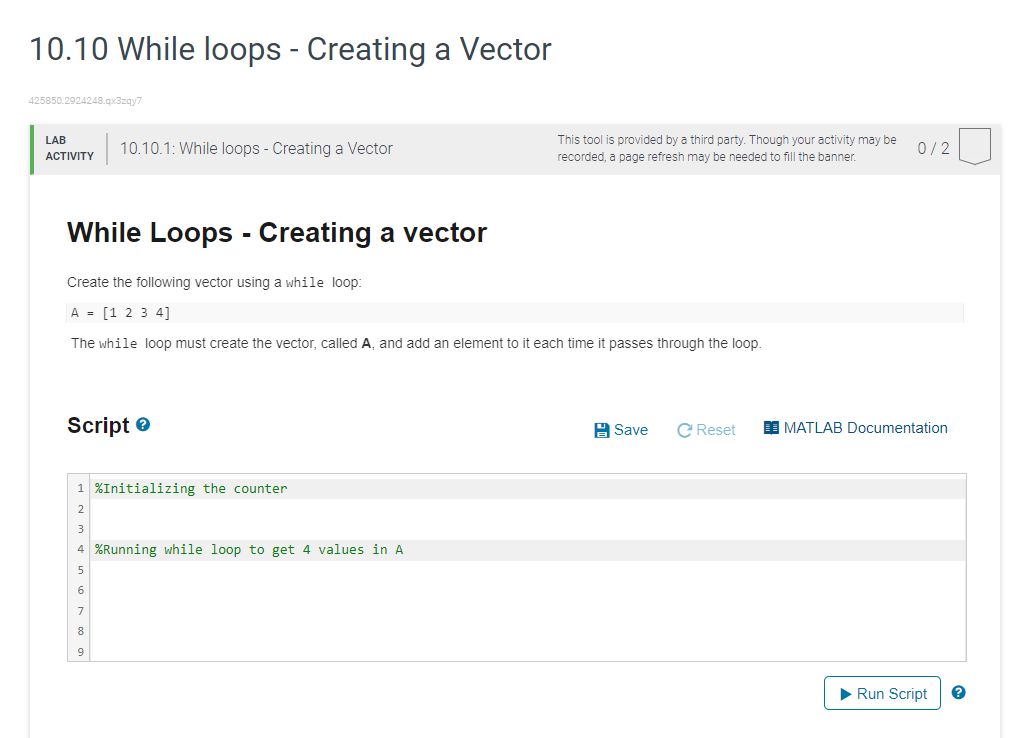1026x738 pixels.
Task: Click the comment about running the while loop
Action: [x=247, y=549]
